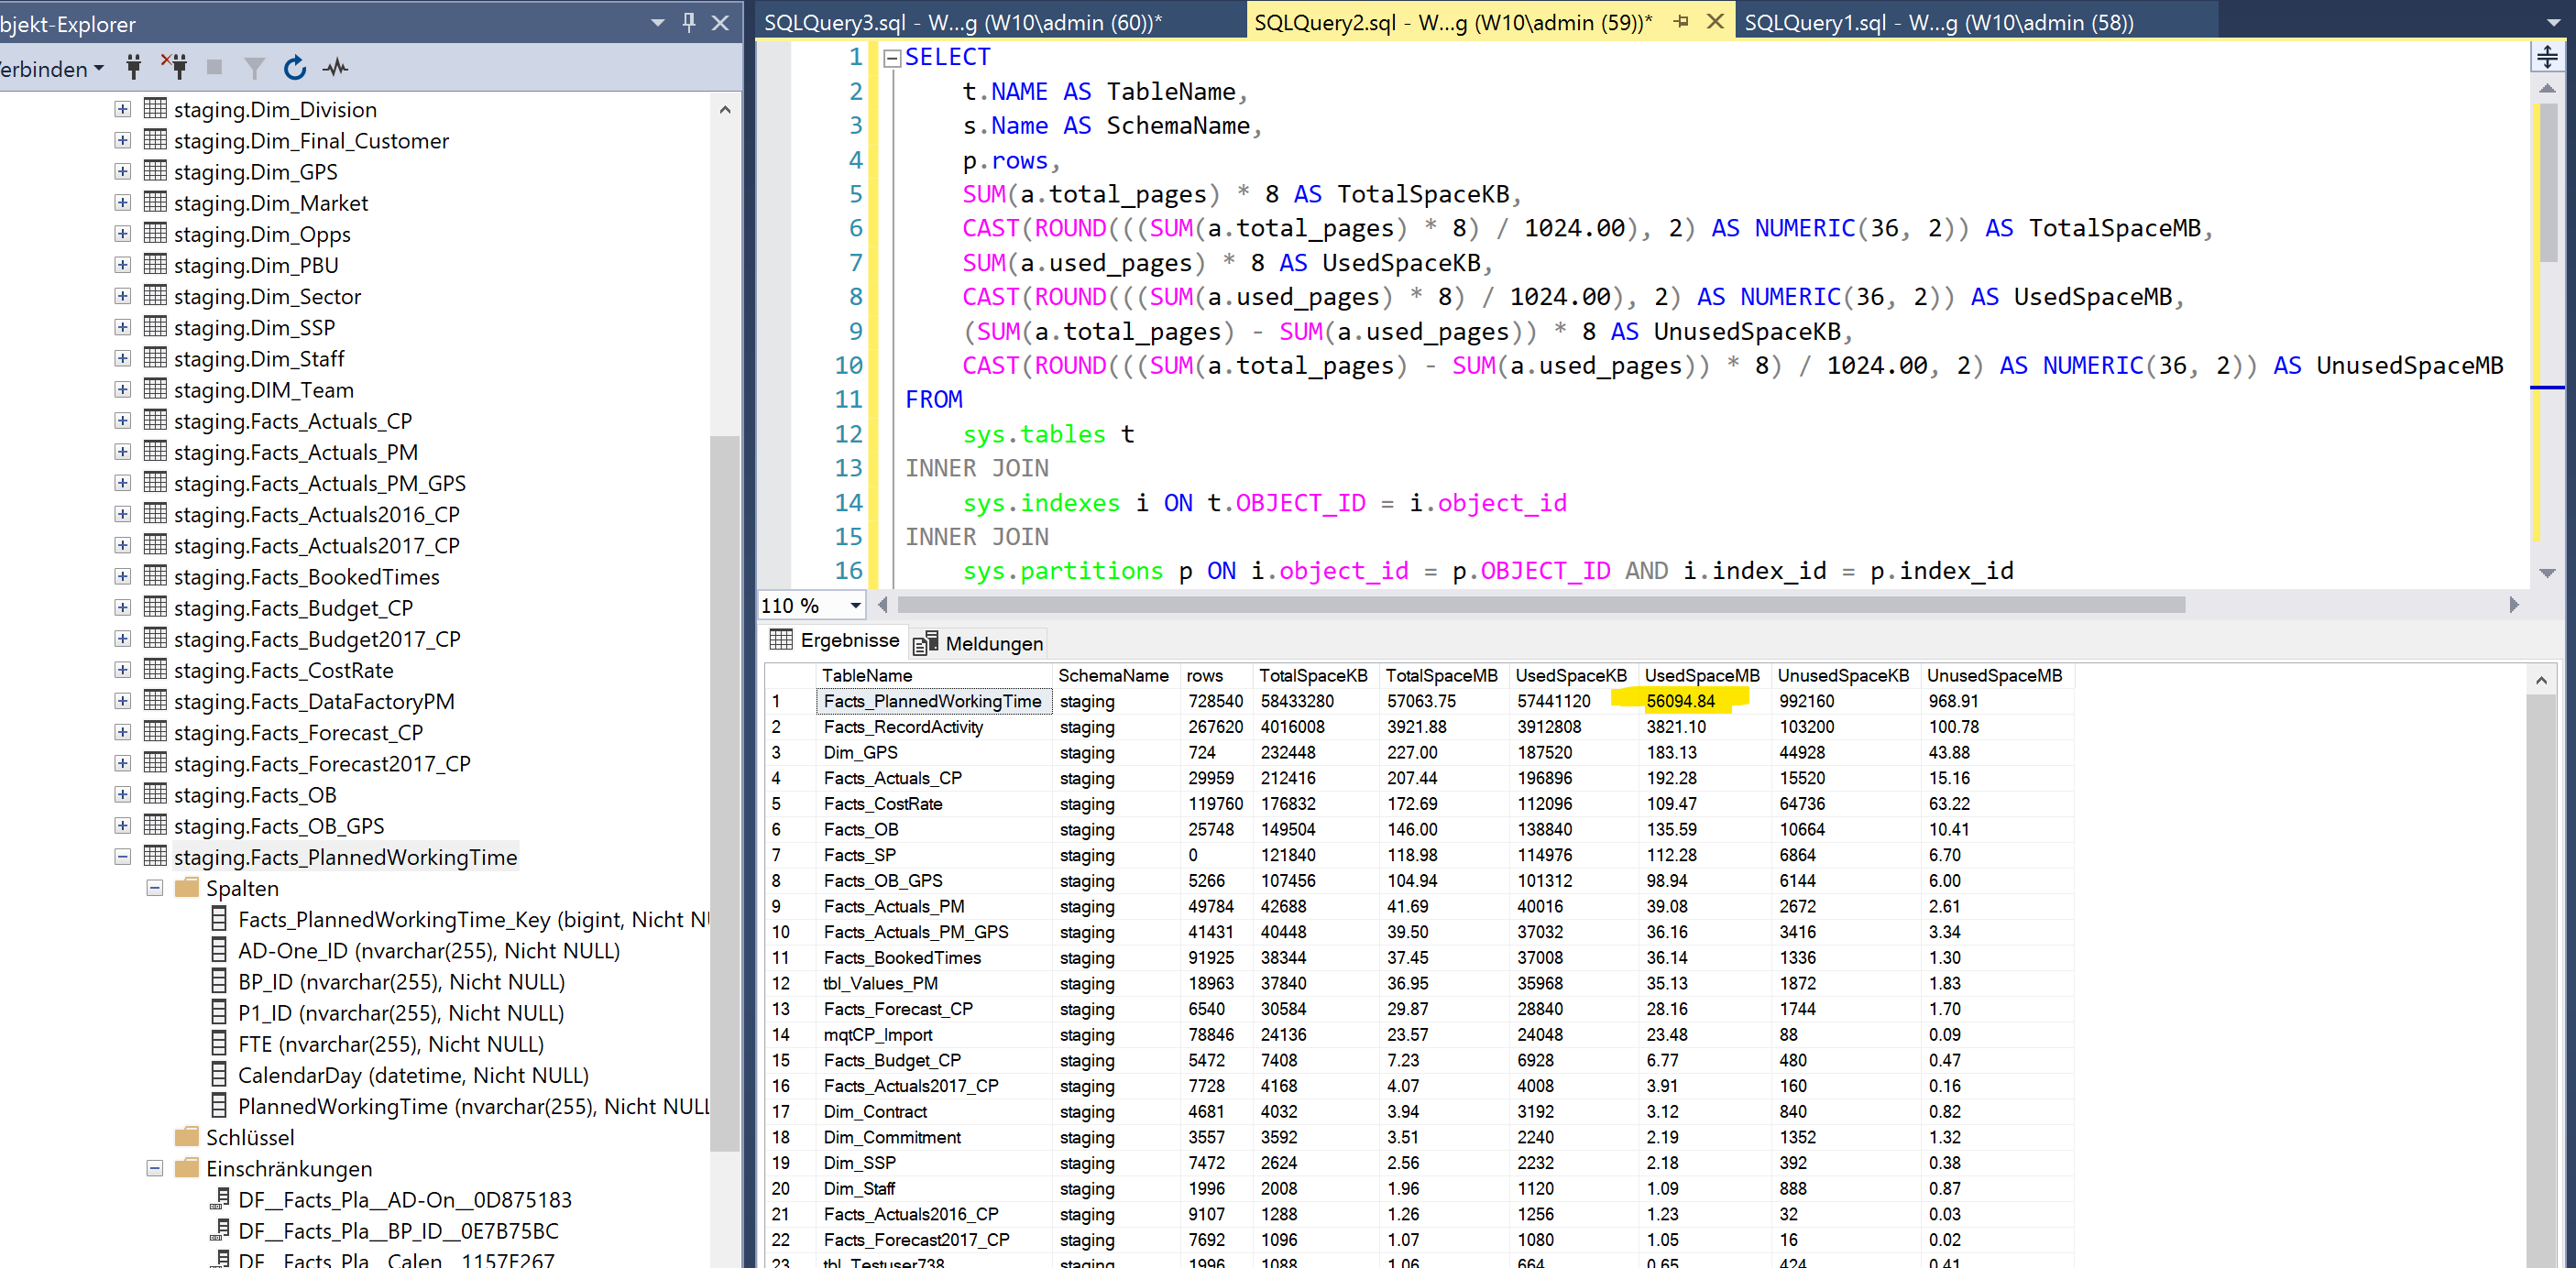Click the horizontal scrollbar in query editor
Viewport: 2576px width, 1268px height.
(x=1540, y=605)
